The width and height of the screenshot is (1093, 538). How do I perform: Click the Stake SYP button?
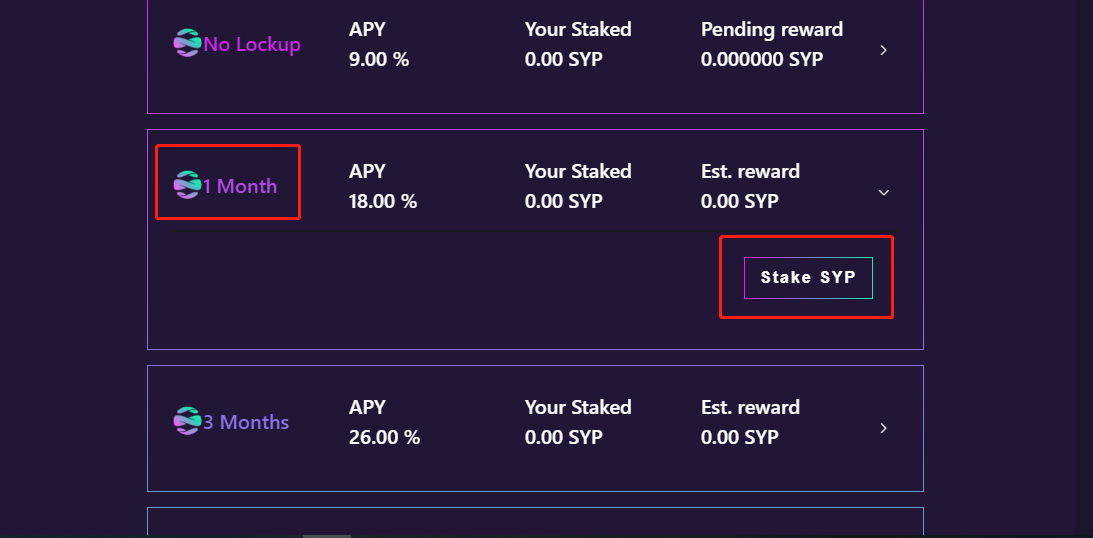(x=808, y=277)
